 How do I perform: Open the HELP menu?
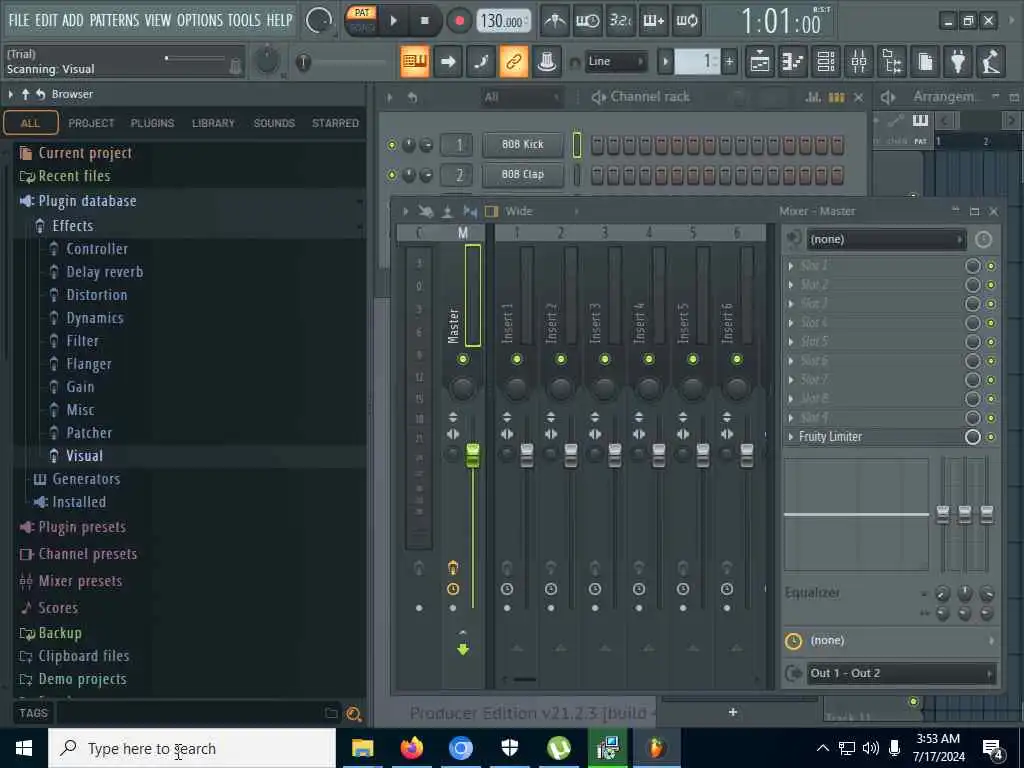click(x=280, y=20)
